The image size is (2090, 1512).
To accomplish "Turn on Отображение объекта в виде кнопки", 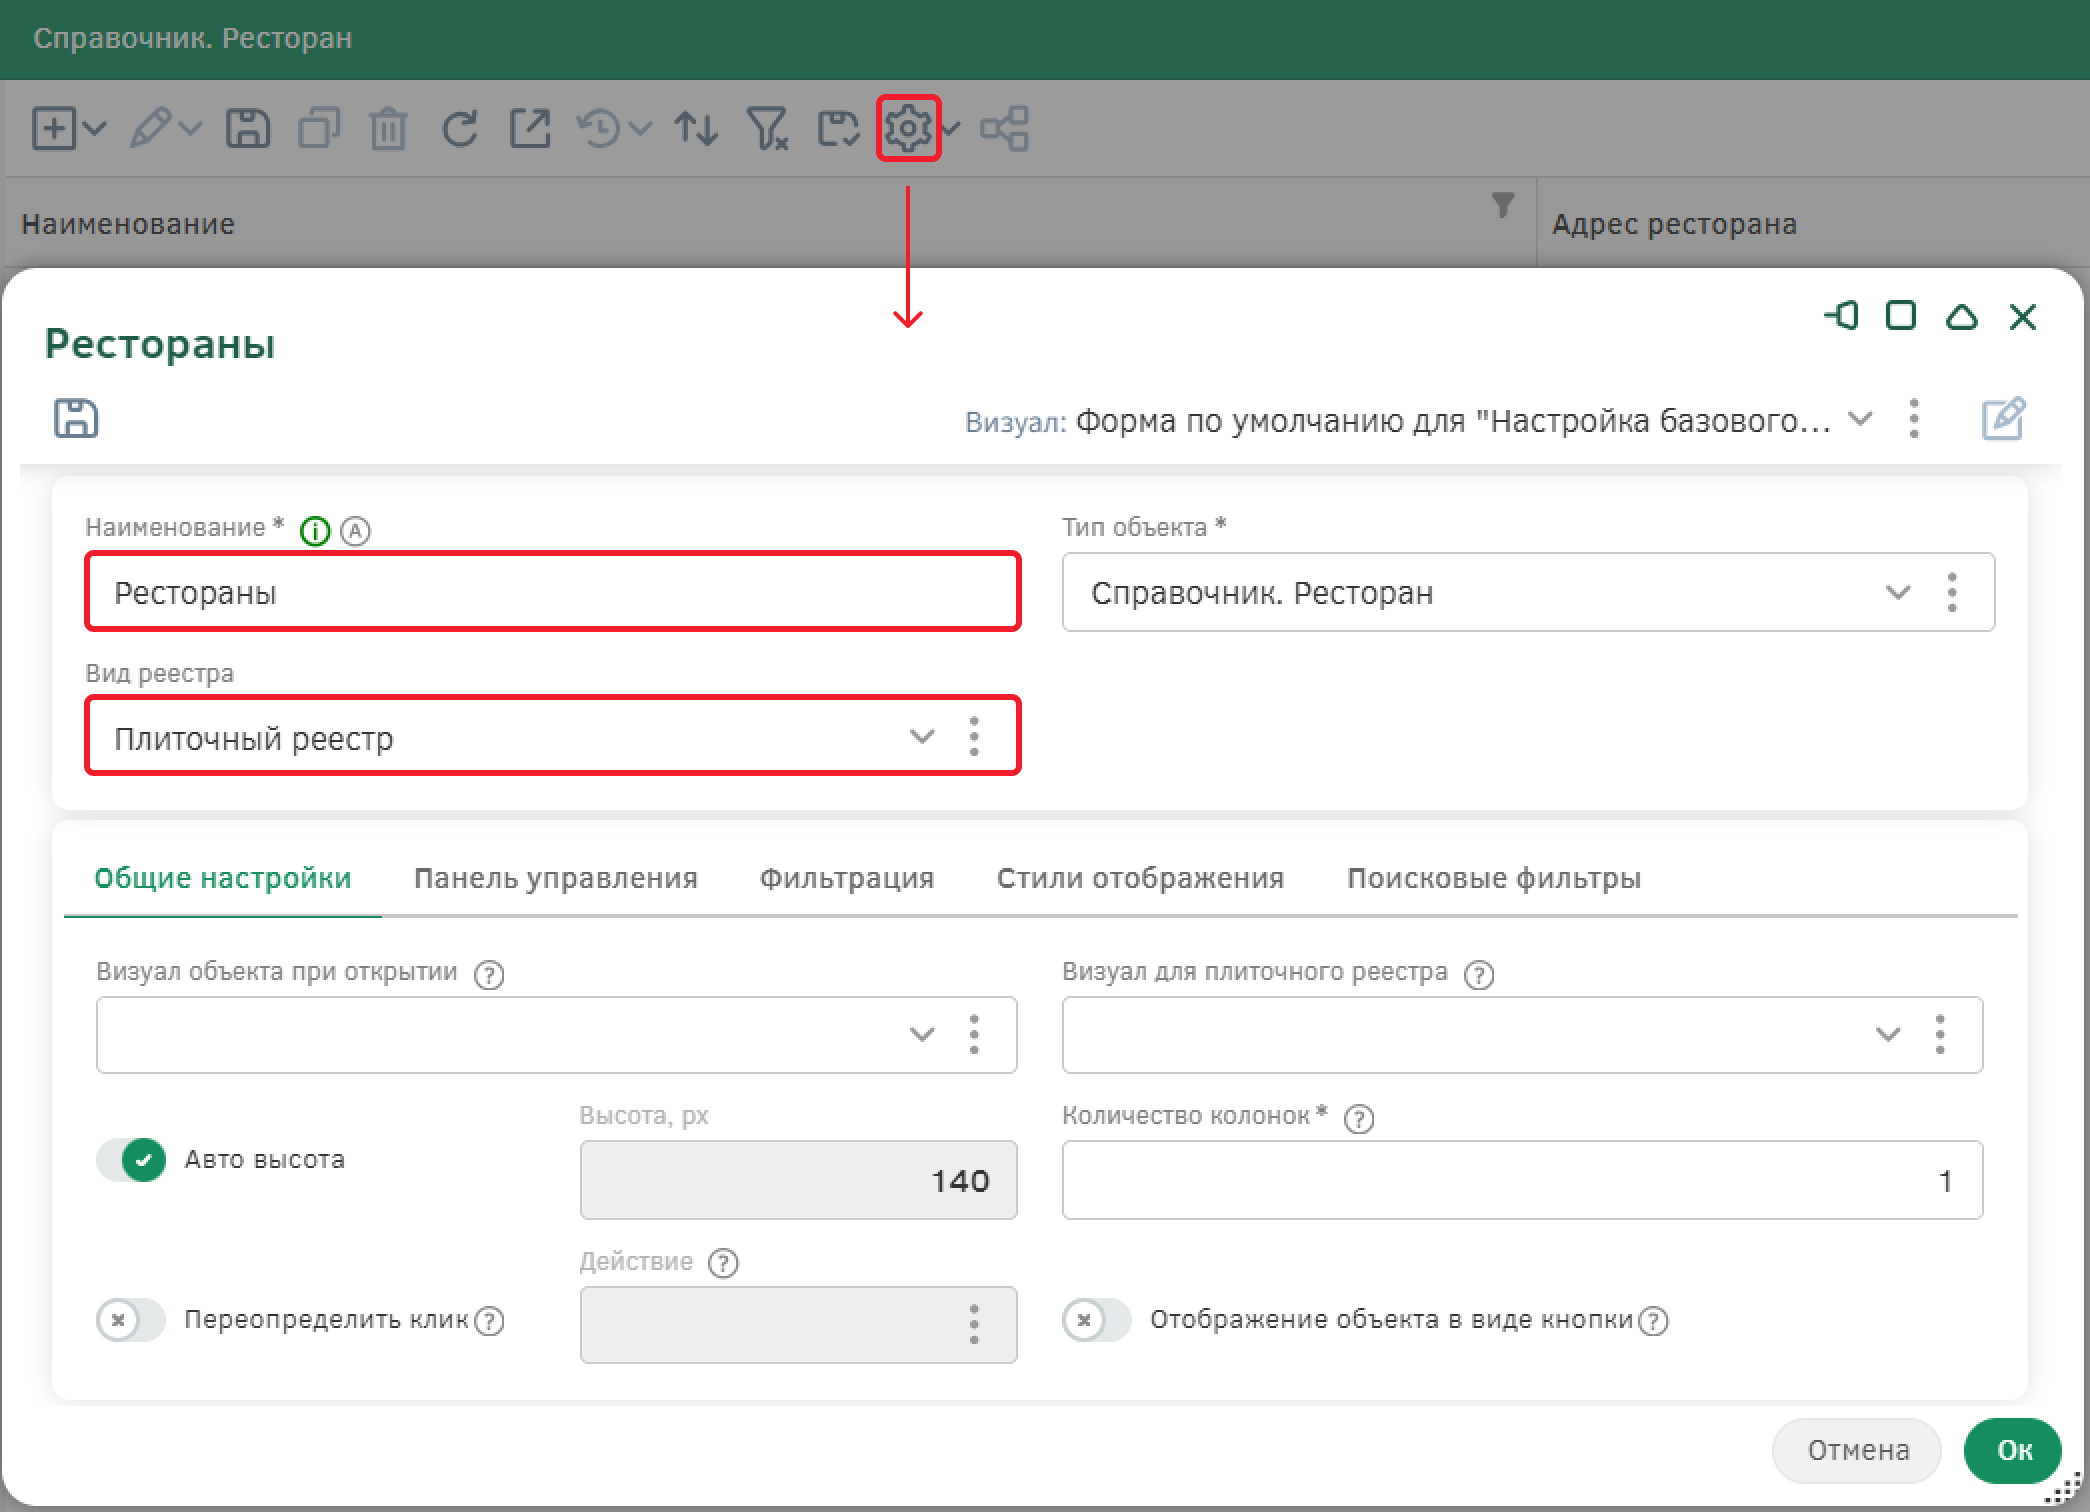I will [x=1097, y=1320].
